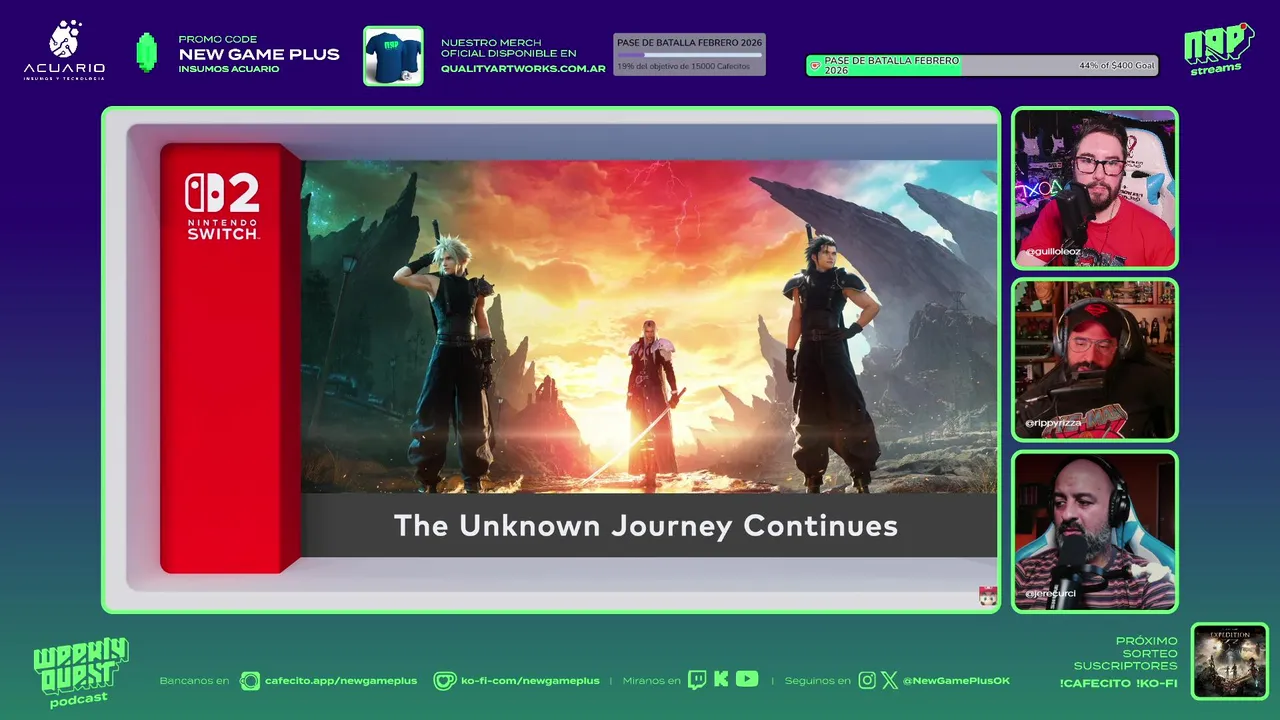
Task: Click the Instagram icon
Action: (x=867, y=680)
